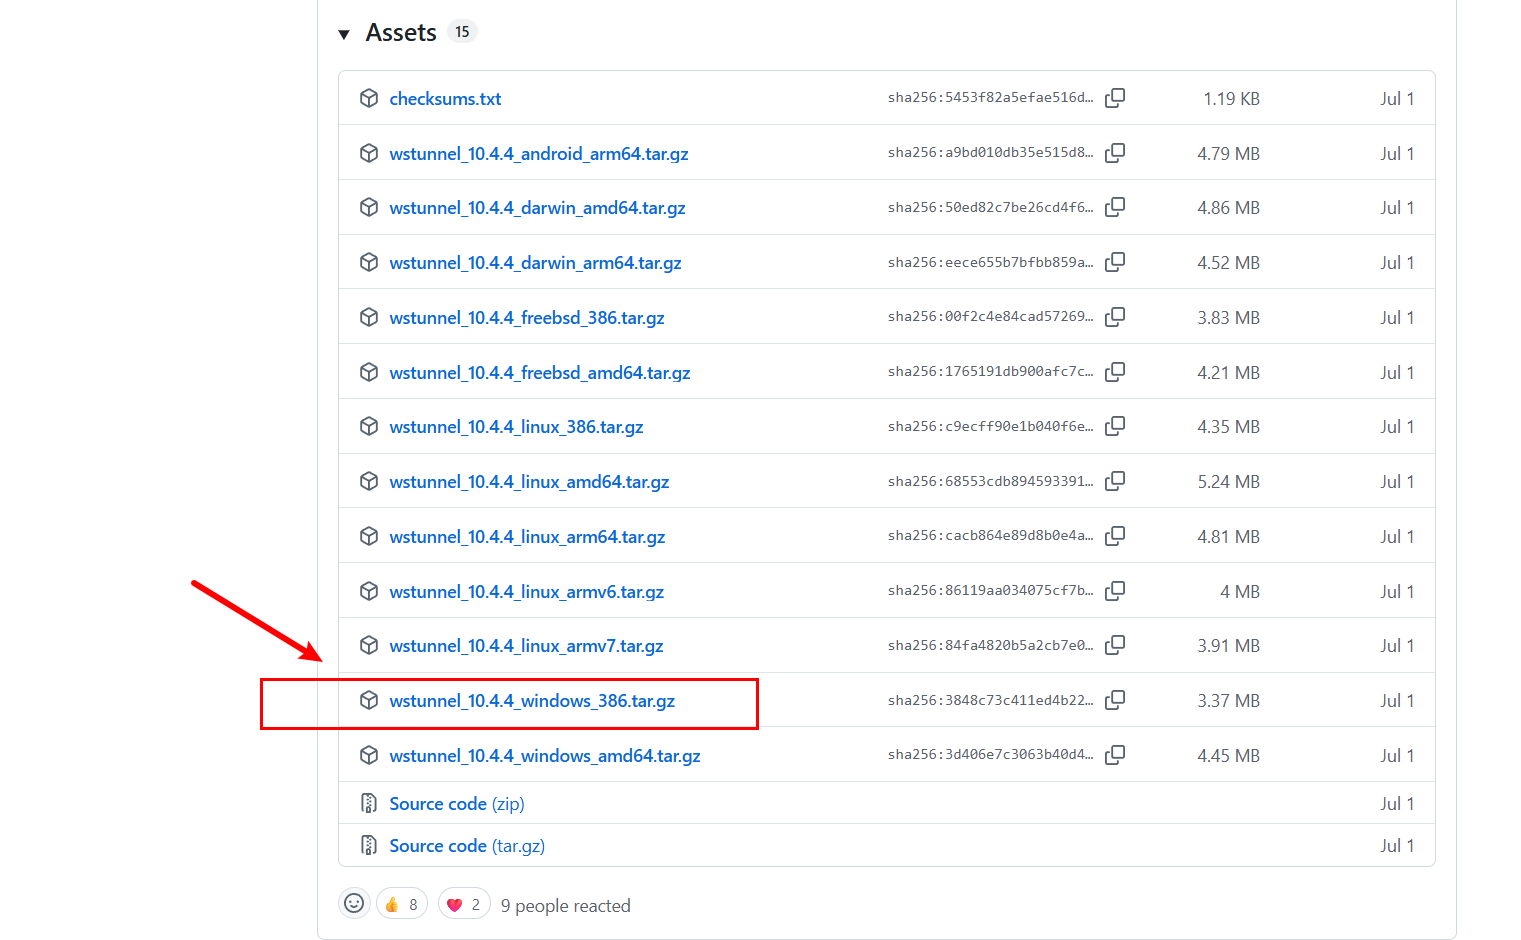Open the emoji reaction picker
Image resolution: width=1521 pixels, height=940 pixels.
[354, 904]
